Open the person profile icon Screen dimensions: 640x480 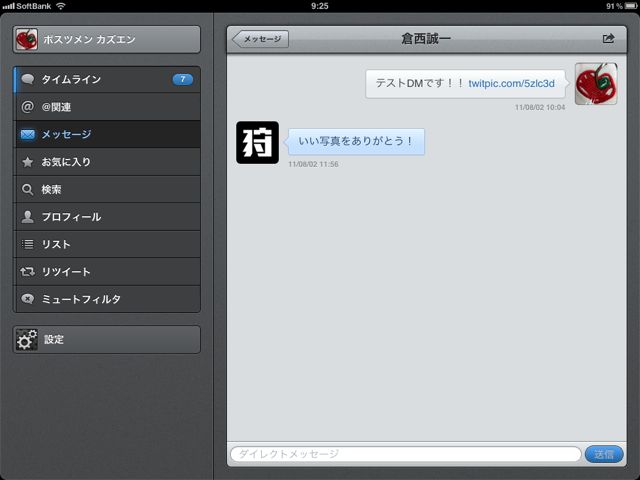(x=27, y=217)
